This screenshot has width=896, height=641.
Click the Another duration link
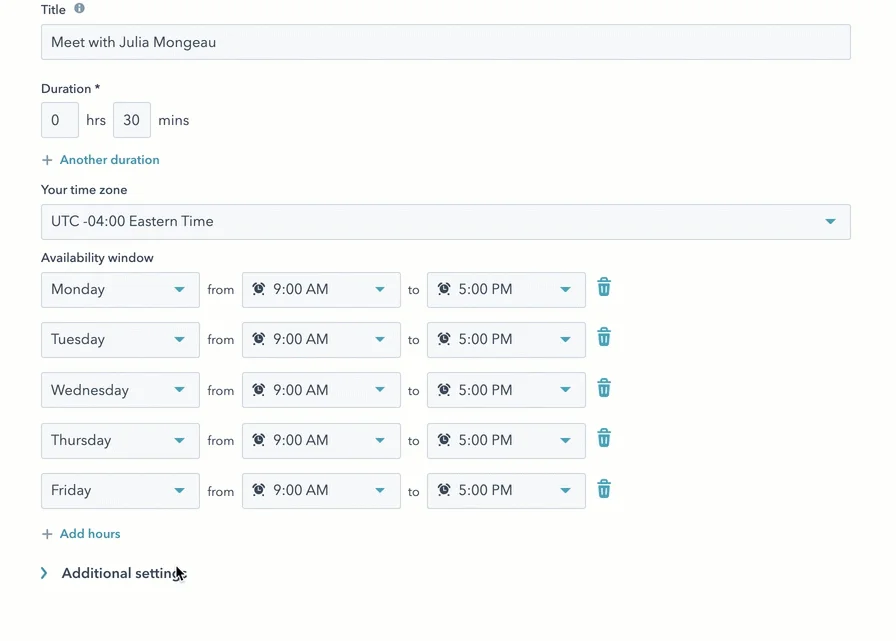[x=110, y=160]
